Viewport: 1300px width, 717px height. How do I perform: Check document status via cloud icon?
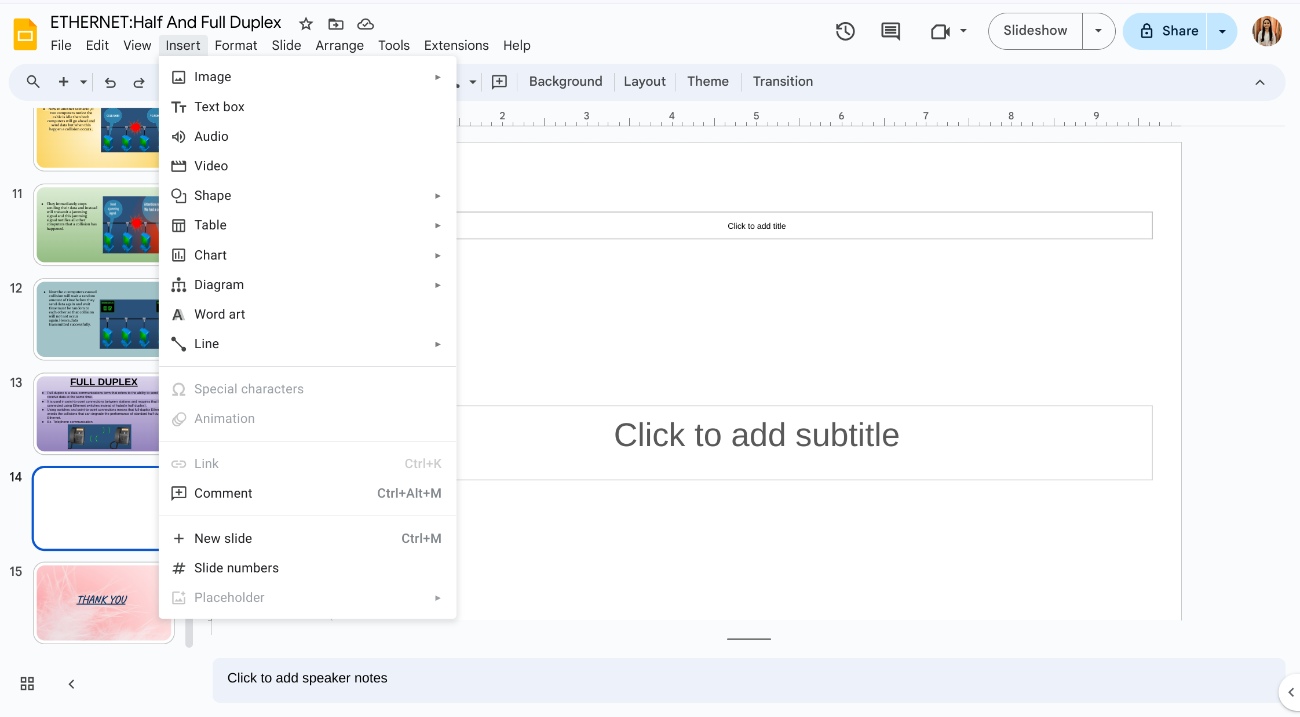click(x=365, y=23)
